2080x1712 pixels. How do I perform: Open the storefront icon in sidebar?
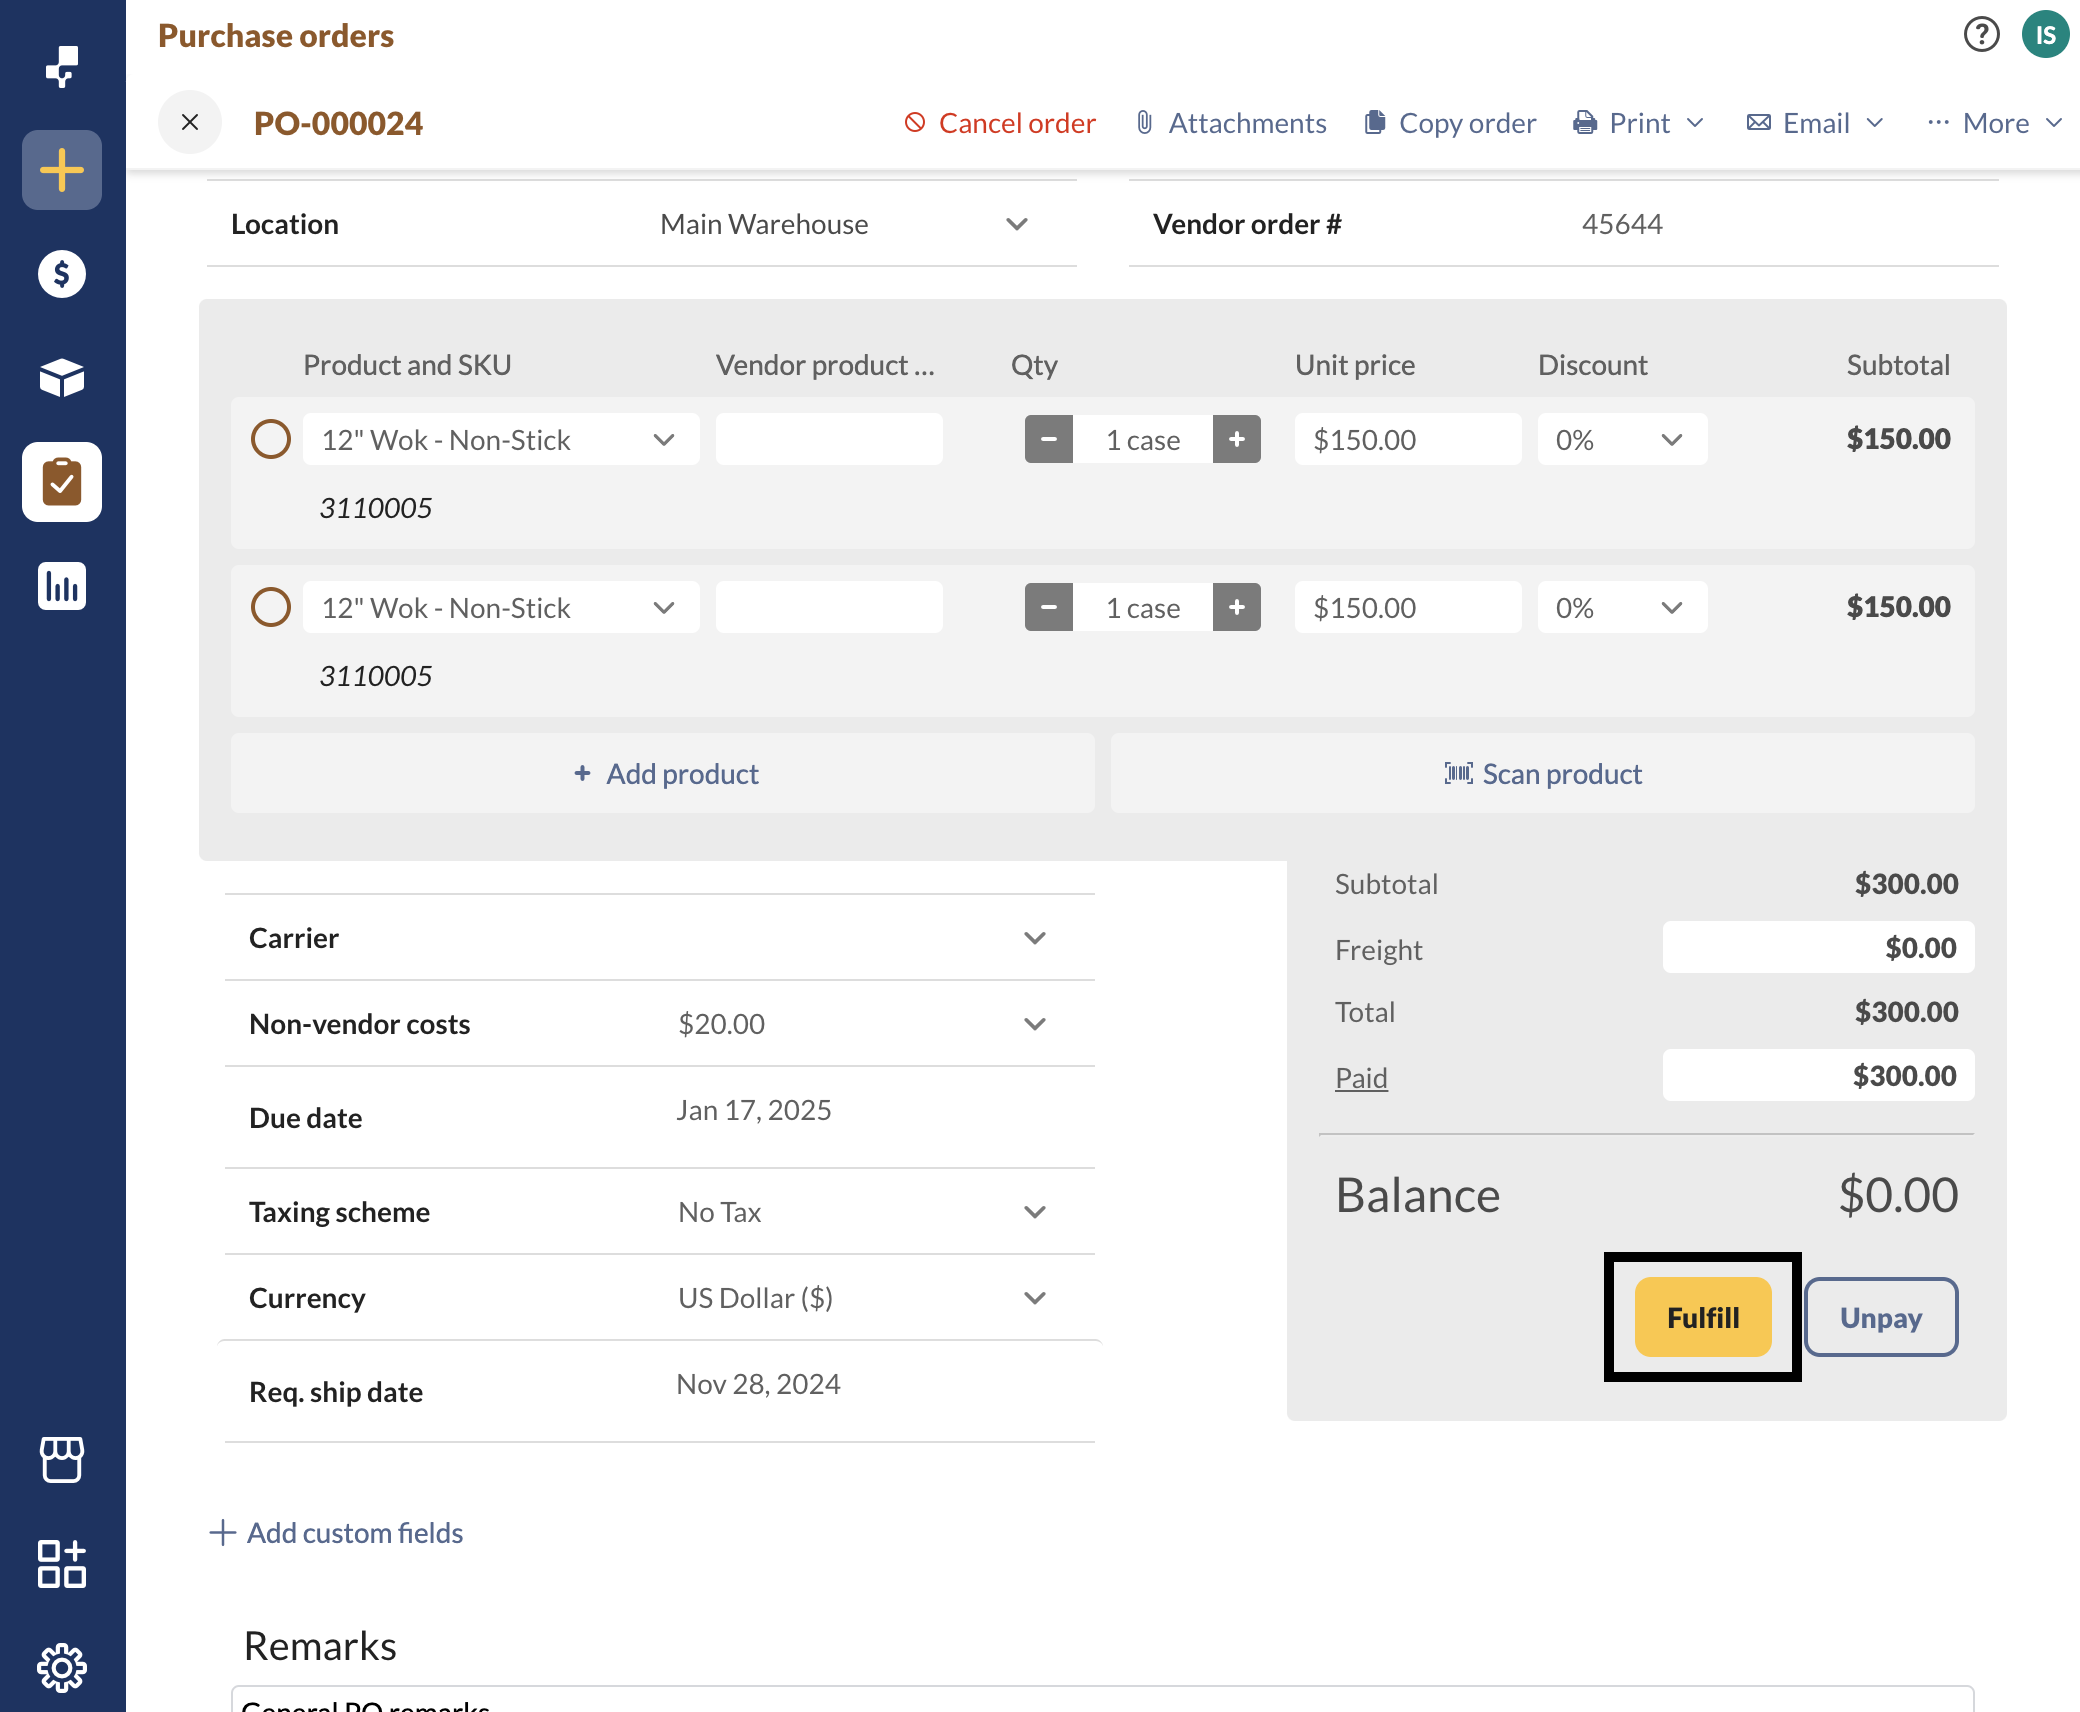coord(62,1459)
